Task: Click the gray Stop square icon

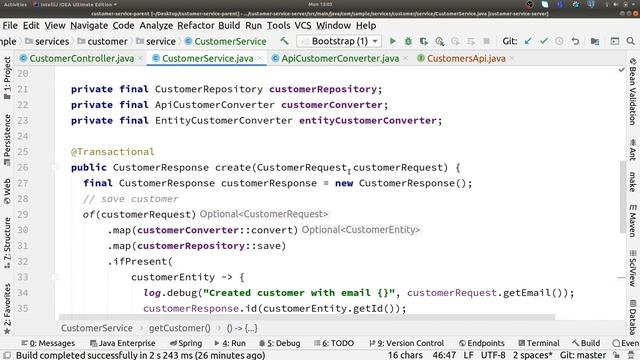Action: point(487,41)
